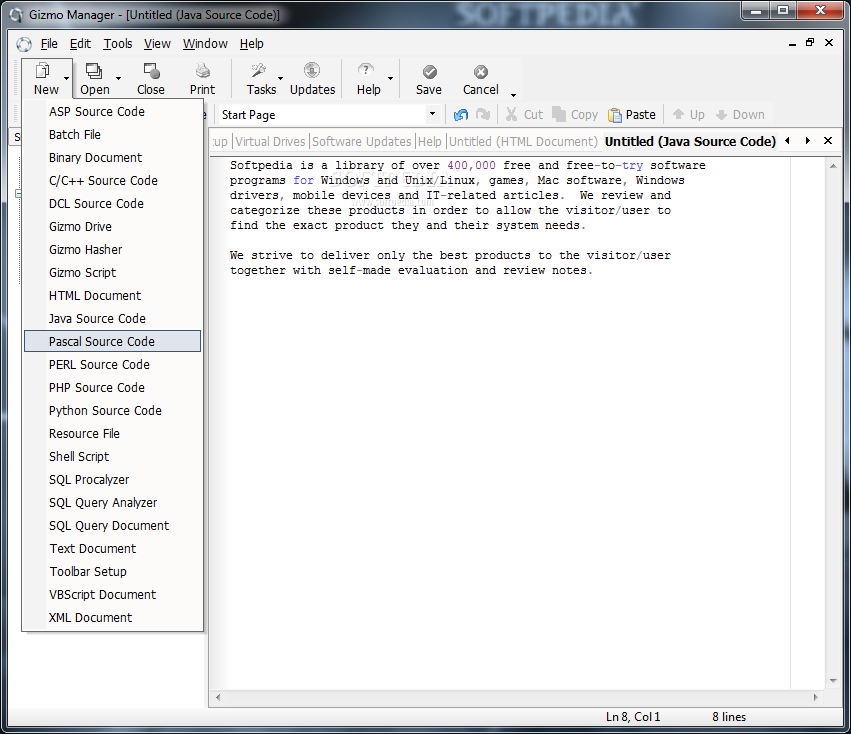Create a new Text Document
This screenshot has height=734, width=851.
pyautogui.click(x=112, y=548)
